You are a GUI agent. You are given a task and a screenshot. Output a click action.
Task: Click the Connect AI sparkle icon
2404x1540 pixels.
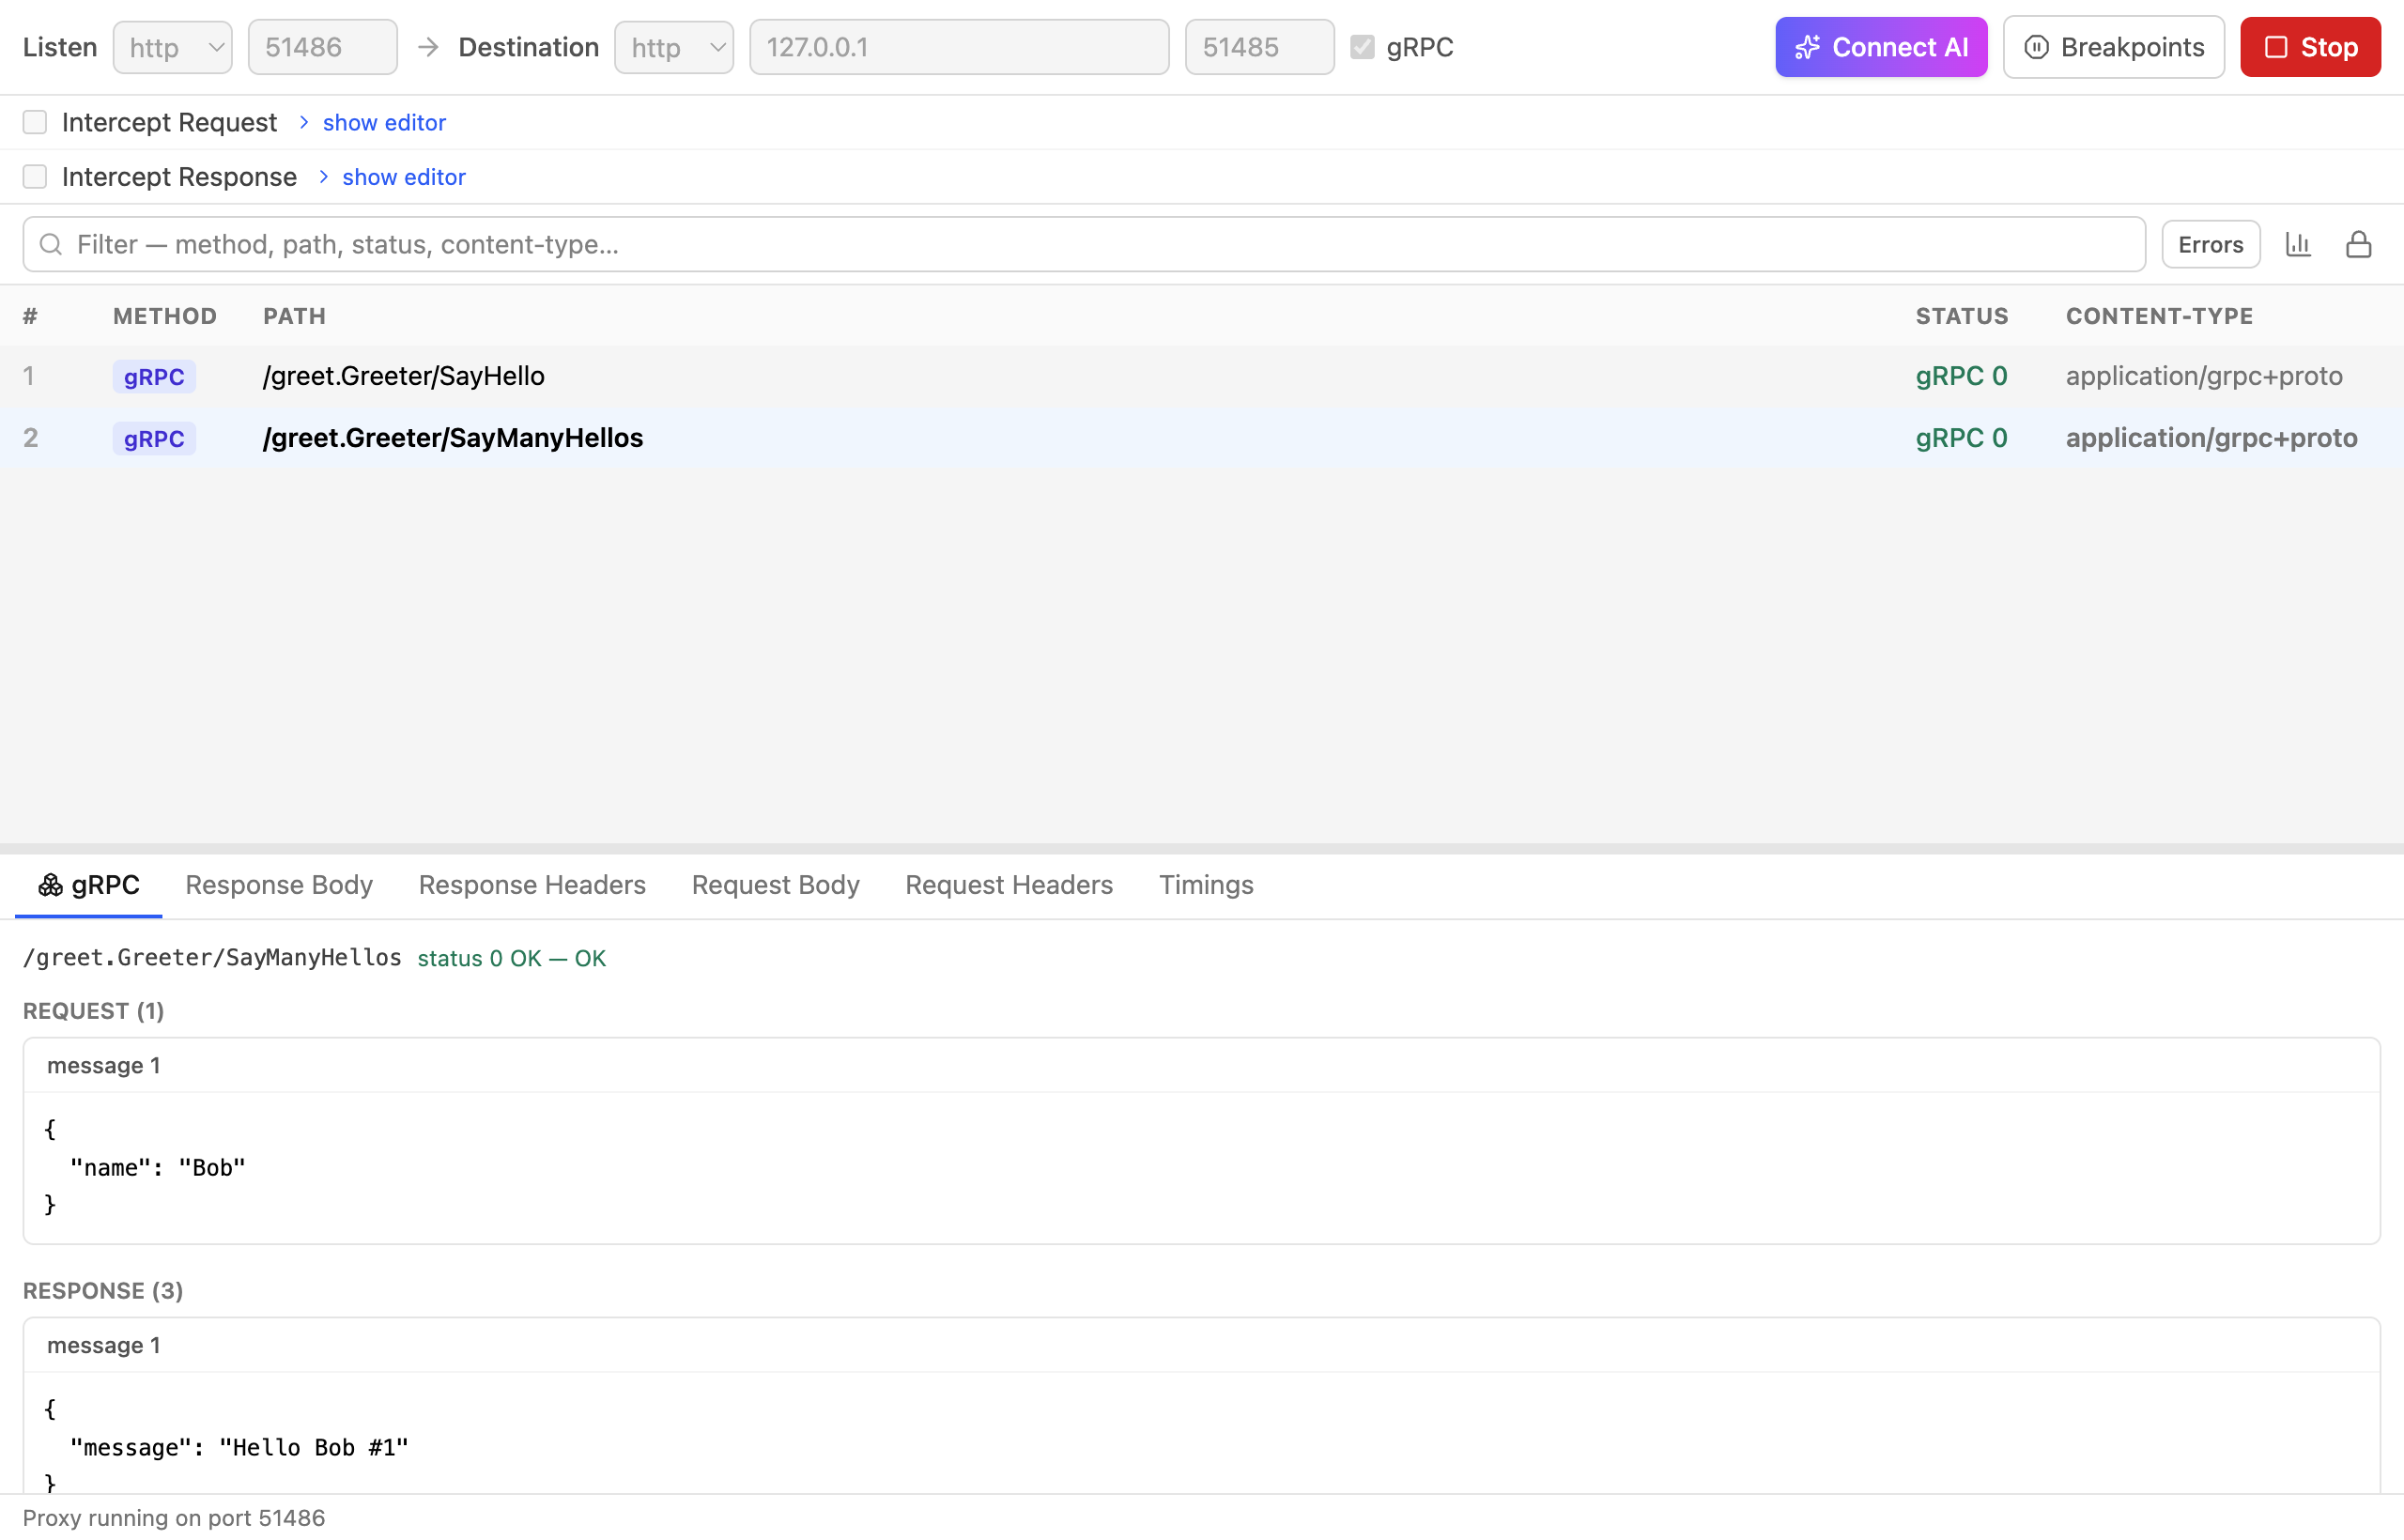point(1807,47)
